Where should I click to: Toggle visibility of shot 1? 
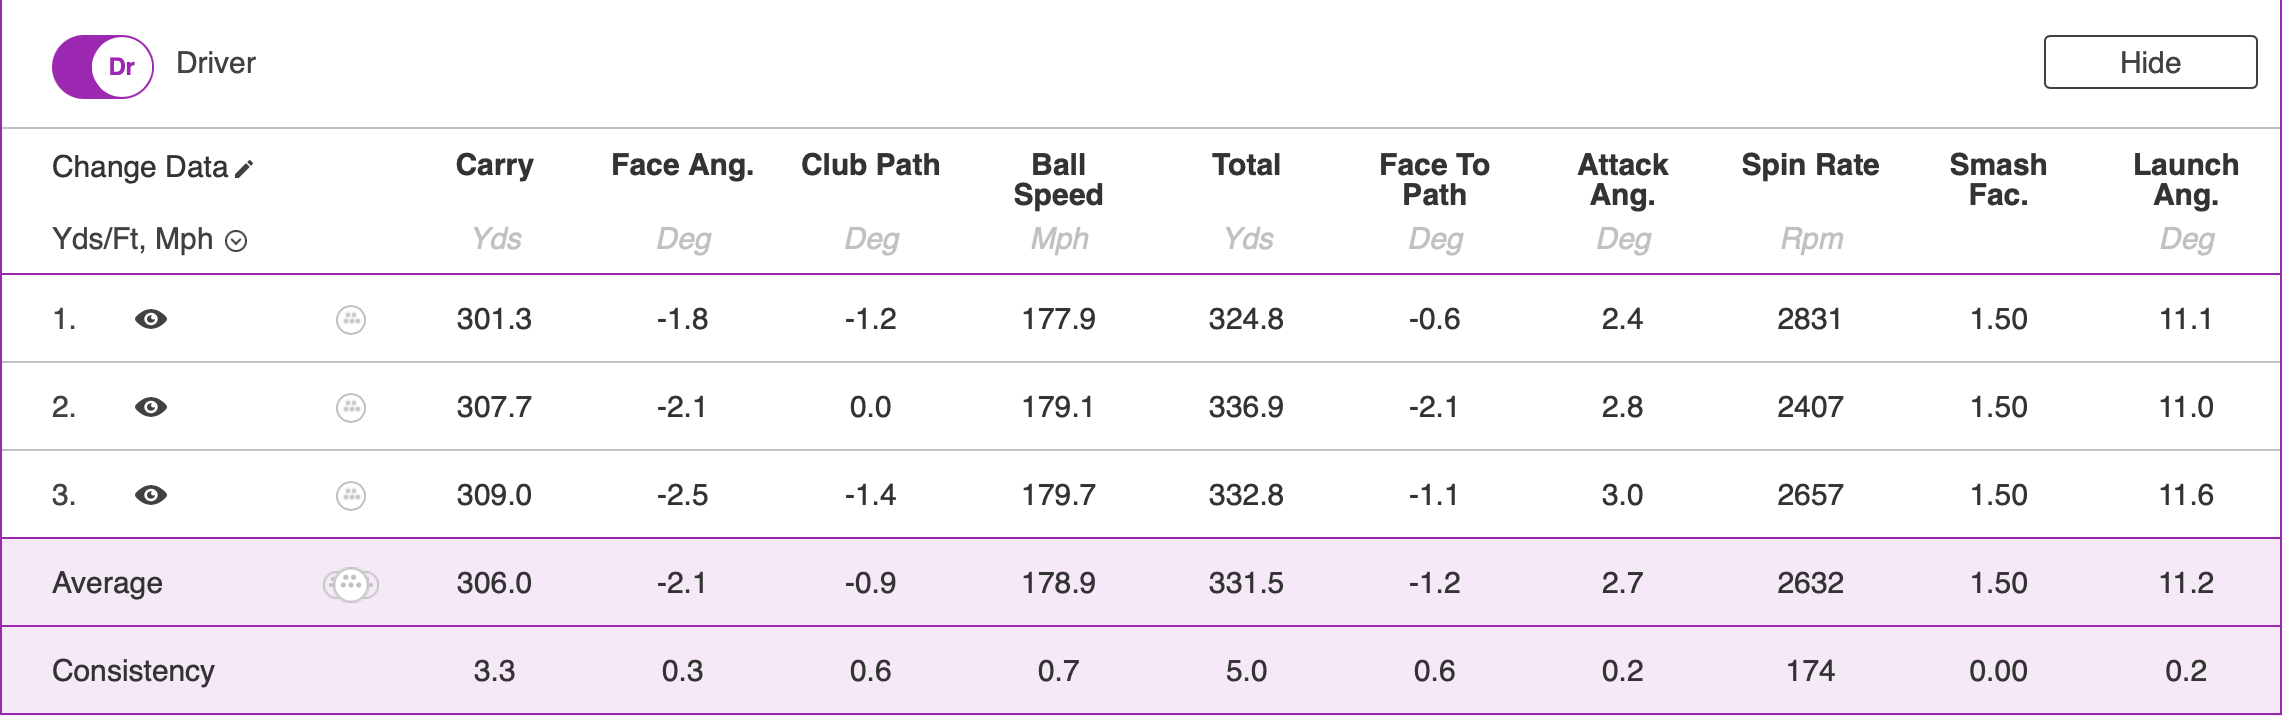151,319
